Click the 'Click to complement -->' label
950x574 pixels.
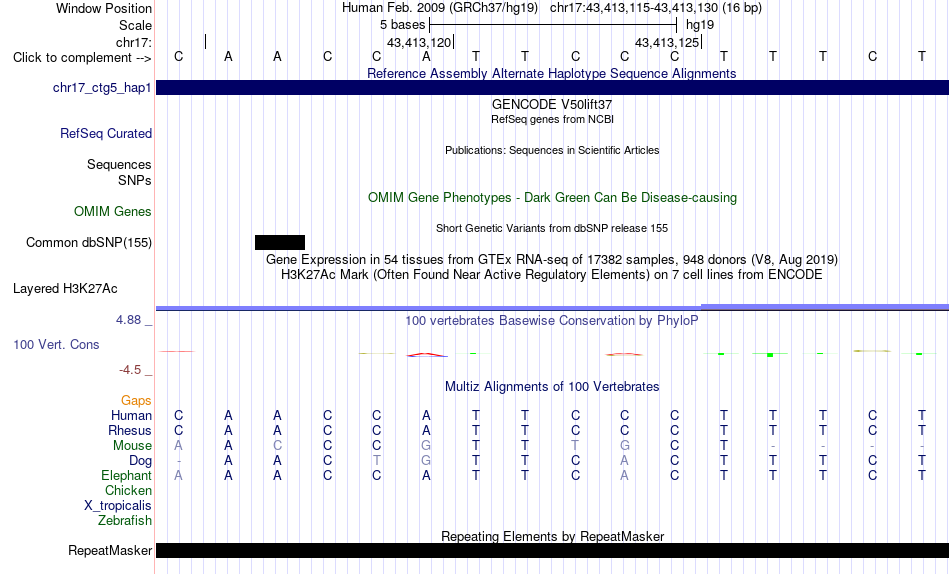(82, 58)
